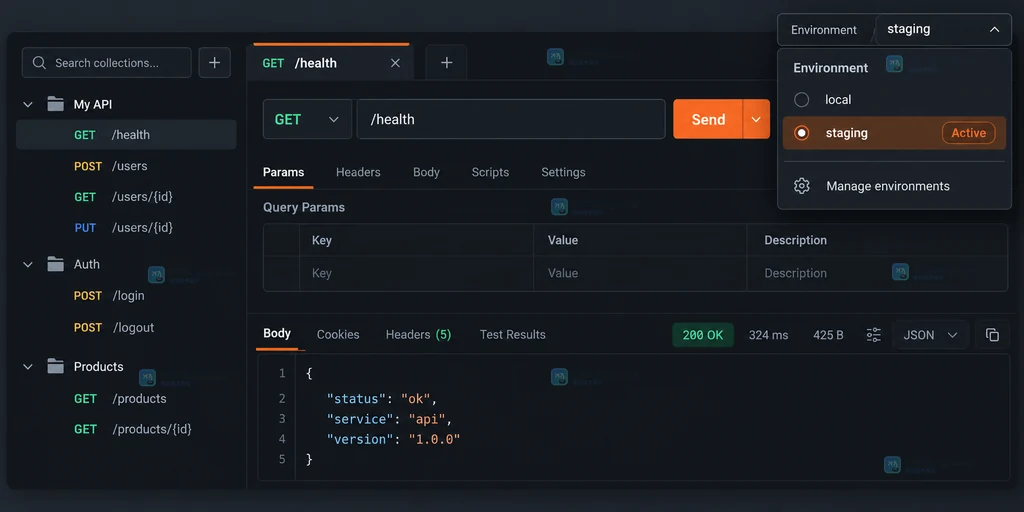
Task: Copy the response body with copy icon
Action: coord(992,335)
